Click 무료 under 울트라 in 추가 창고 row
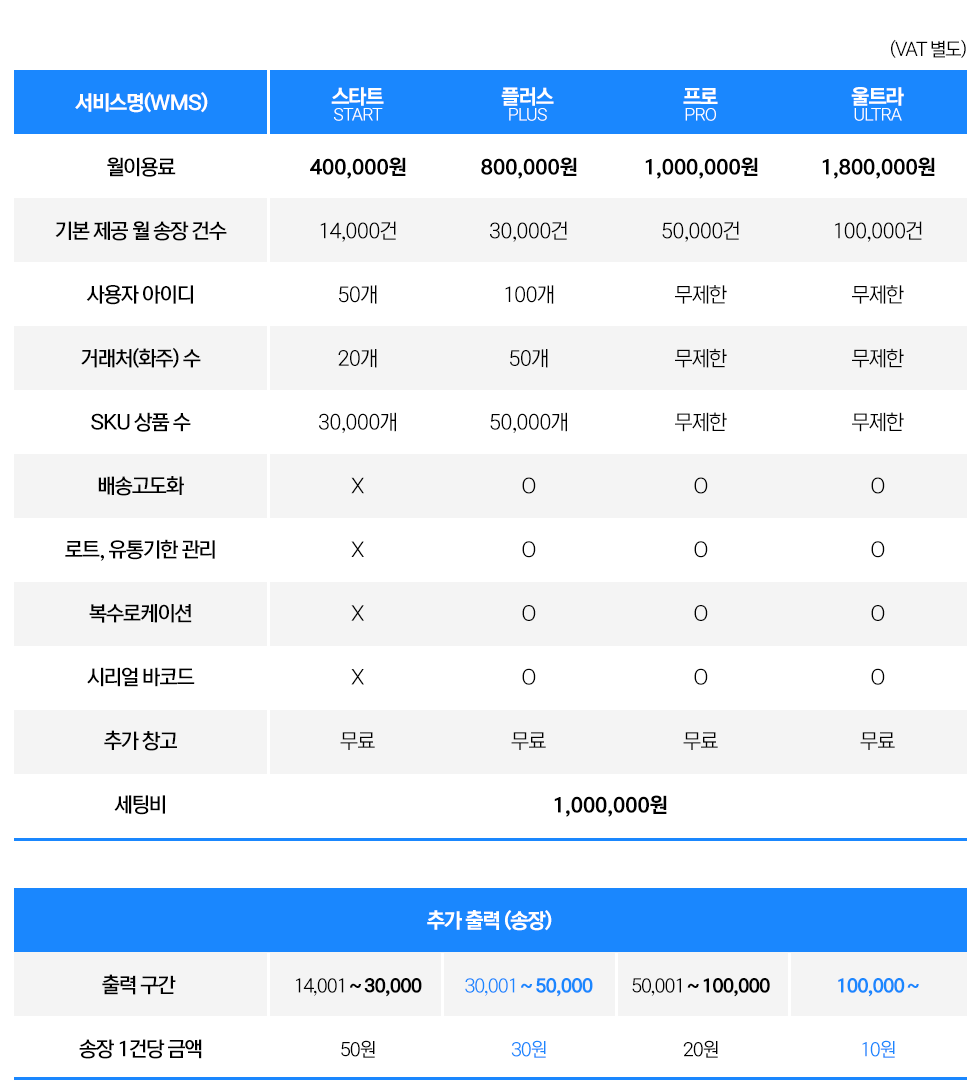Image resolution: width=980 pixels, height=1091 pixels. tap(878, 741)
